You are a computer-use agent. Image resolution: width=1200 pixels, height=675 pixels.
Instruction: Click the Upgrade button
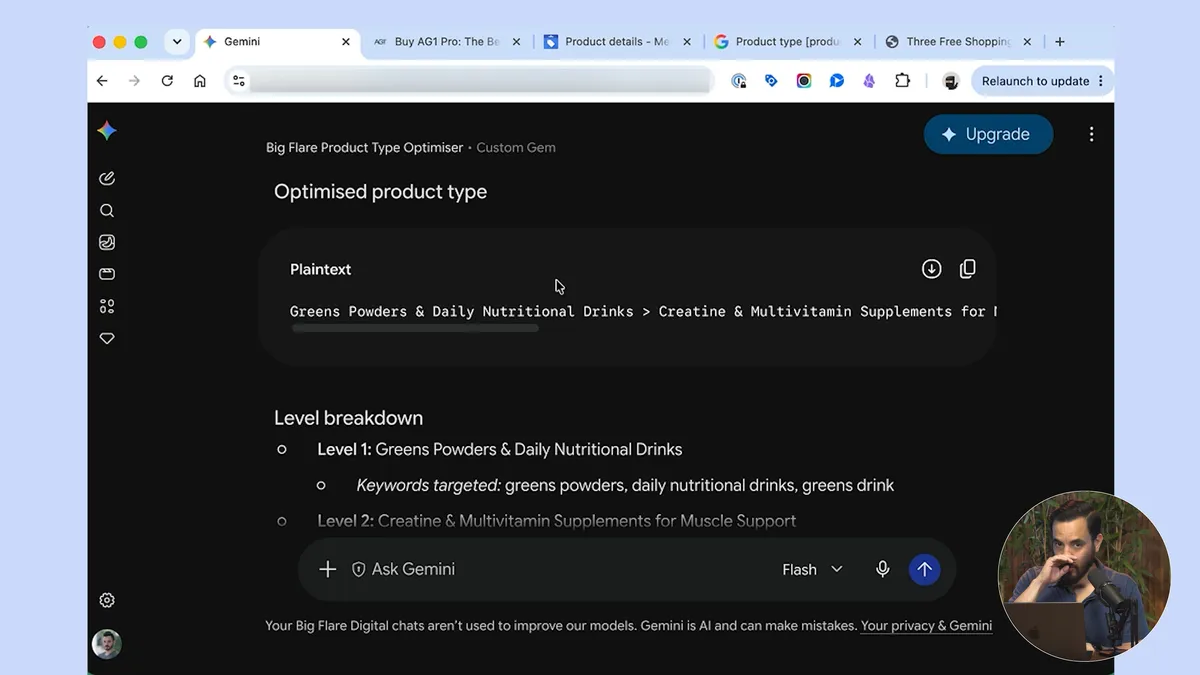click(988, 134)
